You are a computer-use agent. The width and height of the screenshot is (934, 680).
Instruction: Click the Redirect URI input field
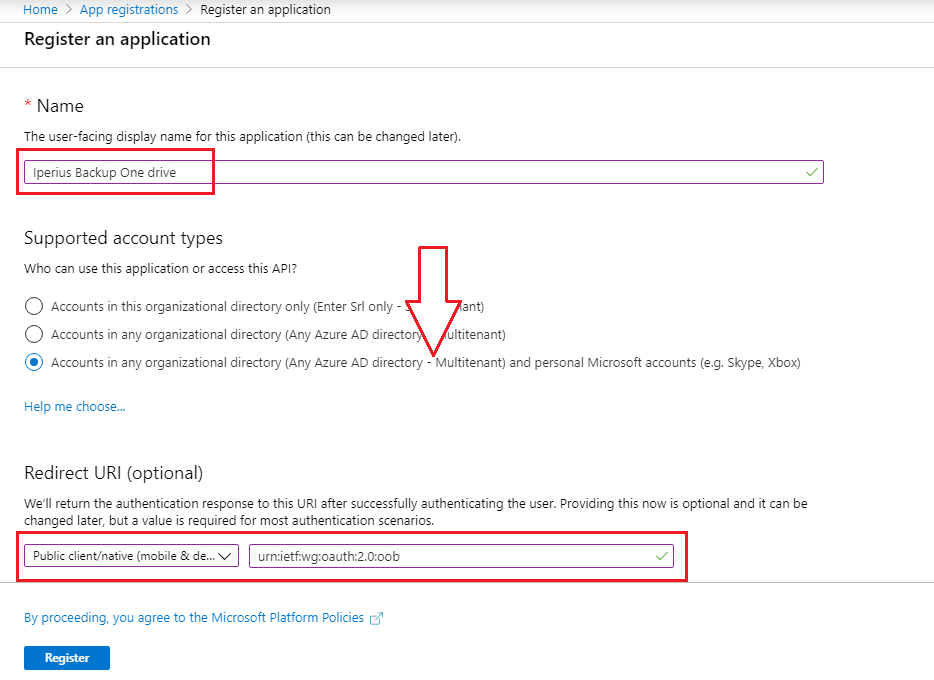pos(461,556)
